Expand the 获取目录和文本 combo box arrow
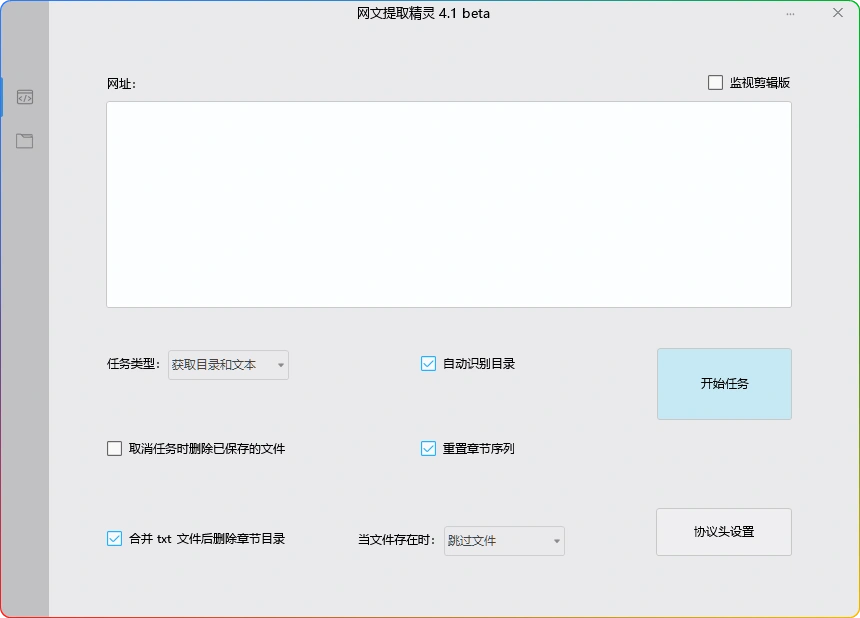860x618 pixels. 280,365
